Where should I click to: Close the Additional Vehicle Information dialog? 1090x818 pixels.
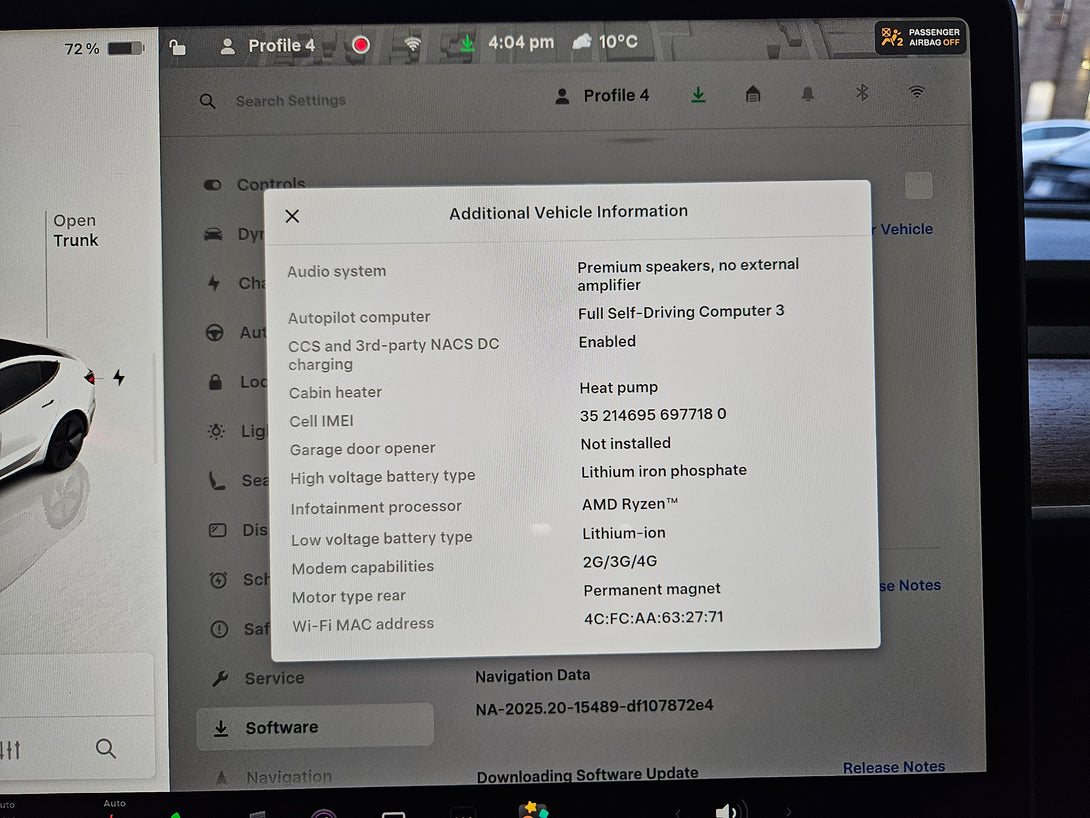[x=292, y=216]
